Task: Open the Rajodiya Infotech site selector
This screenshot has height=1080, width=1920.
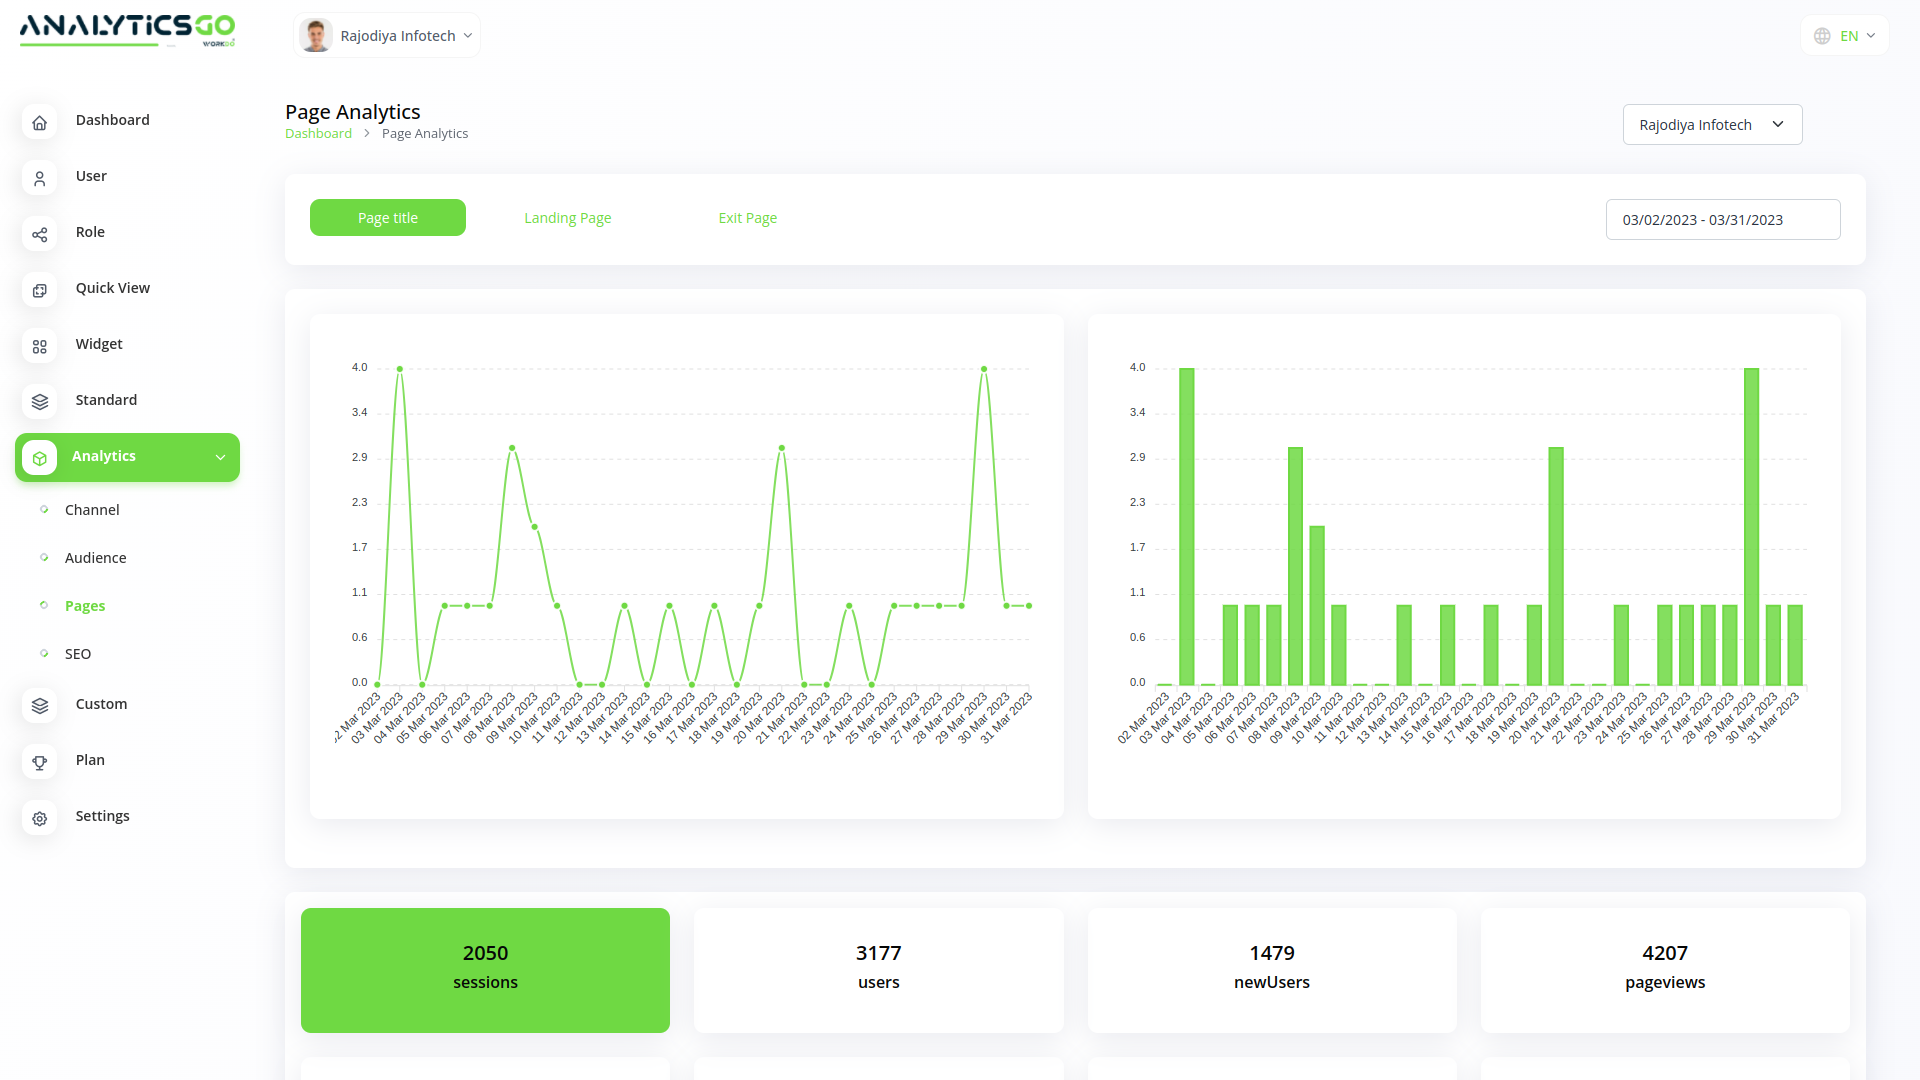Action: tap(1712, 125)
